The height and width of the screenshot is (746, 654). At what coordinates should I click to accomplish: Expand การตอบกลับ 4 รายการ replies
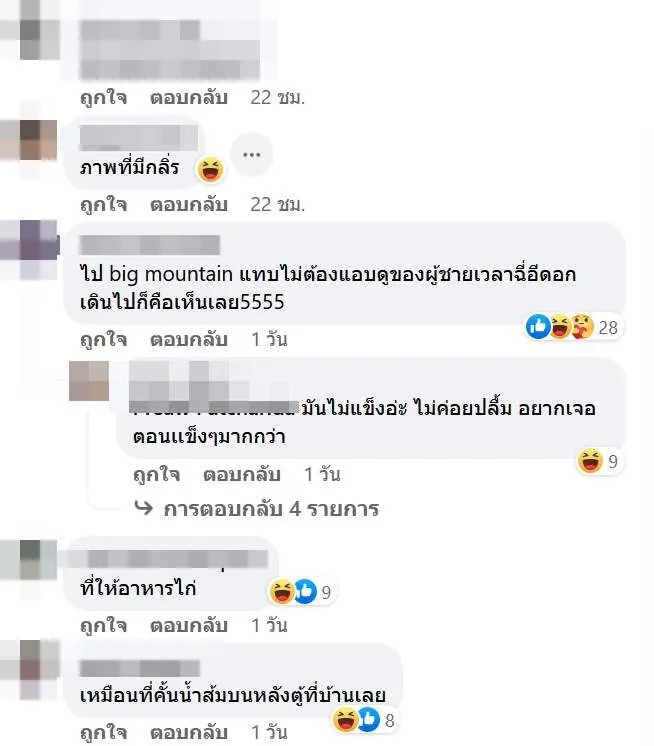271,509
